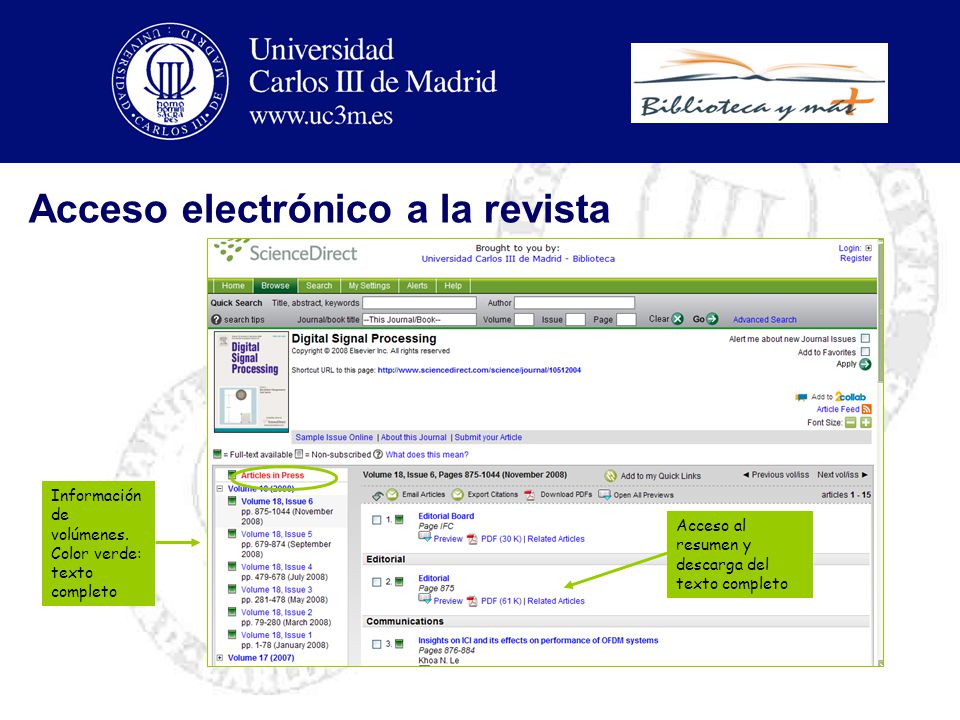Check the box for article 2
The image size is (960, 720).
click(x=377, y=582)
